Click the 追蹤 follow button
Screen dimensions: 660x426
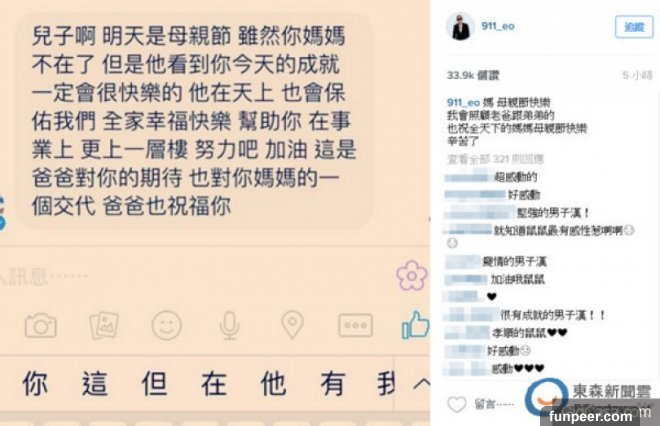[x=634, y=27]
